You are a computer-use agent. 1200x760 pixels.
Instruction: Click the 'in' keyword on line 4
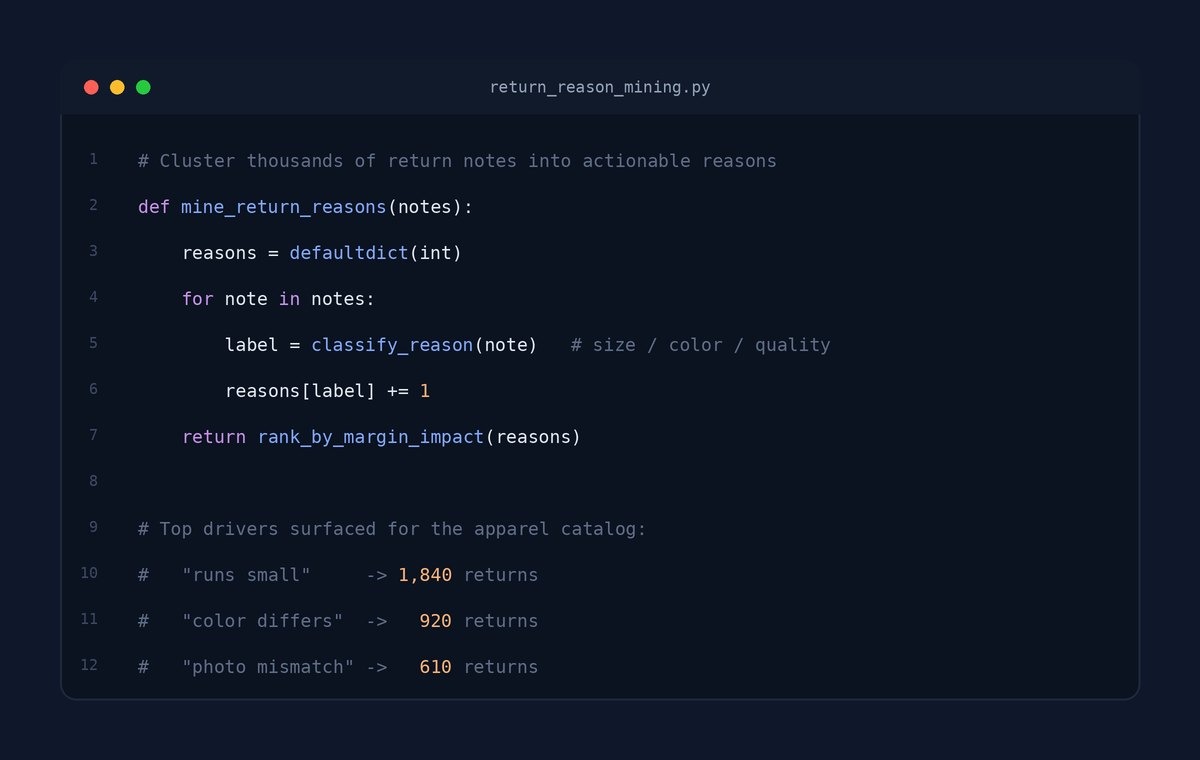click(289, 299)
